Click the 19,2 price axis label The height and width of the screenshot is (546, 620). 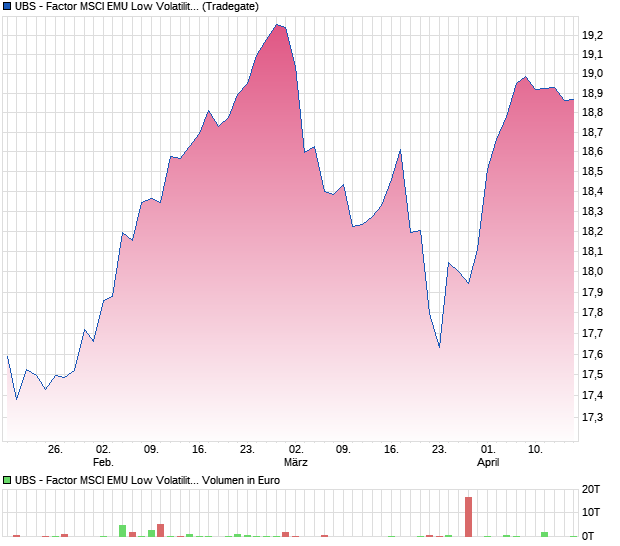[x=592, y=36]
